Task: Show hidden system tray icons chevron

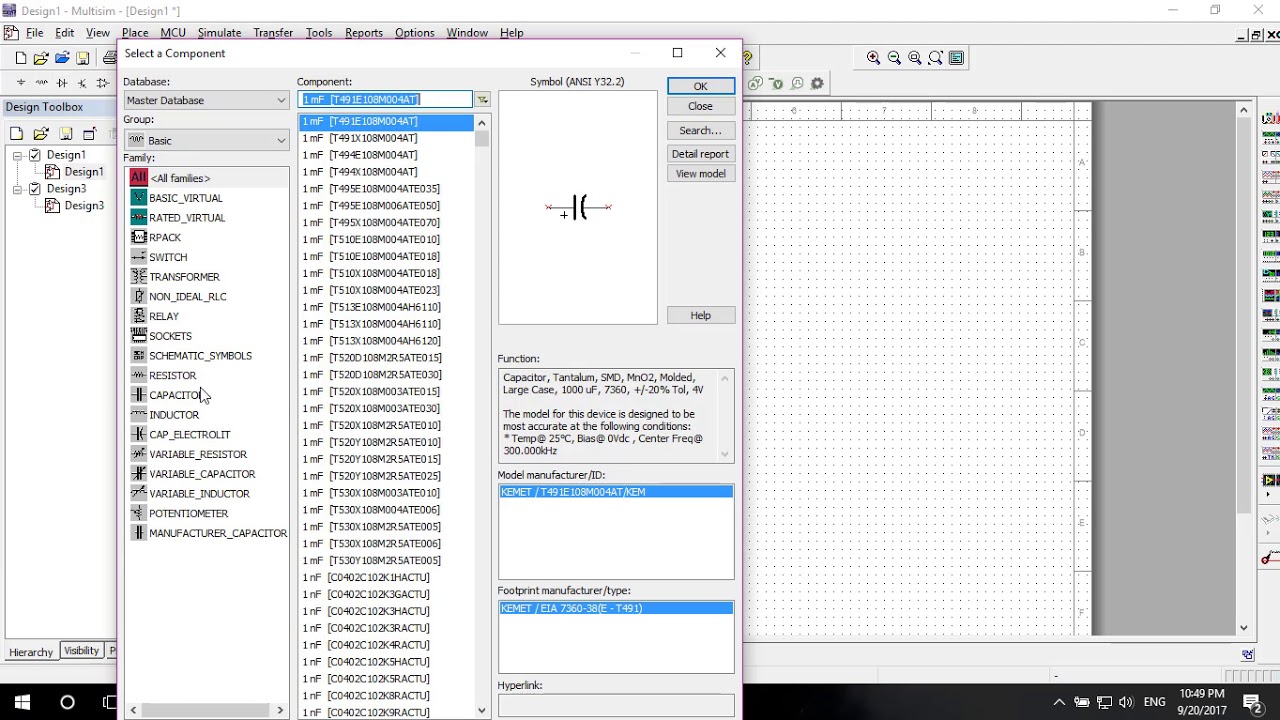Action: coord(1059,702)
